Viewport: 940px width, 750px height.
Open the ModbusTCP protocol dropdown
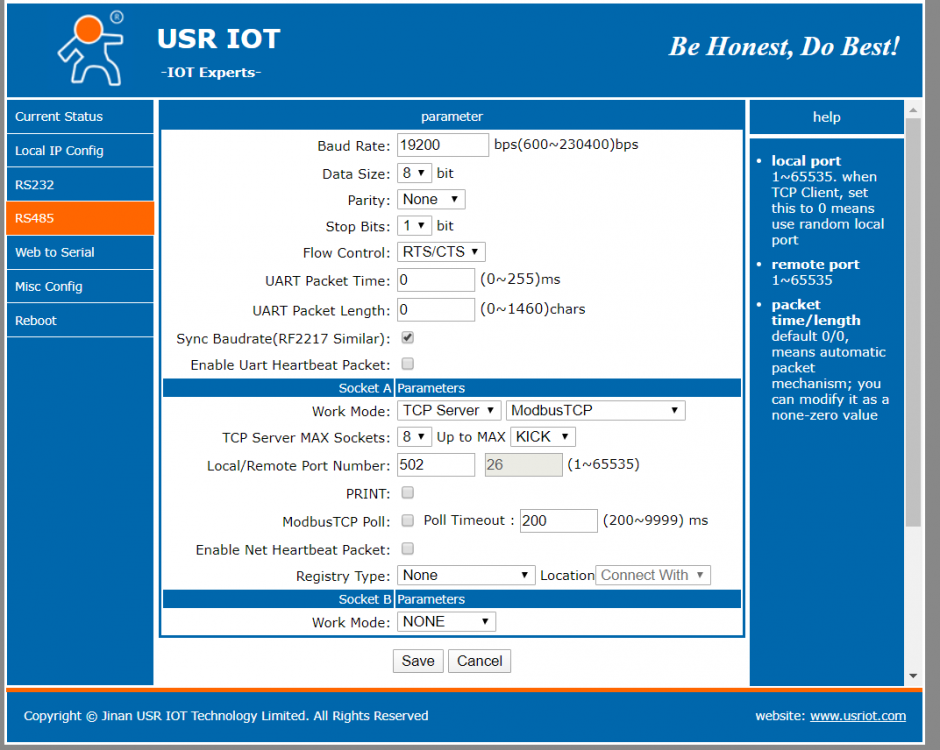click(595, 410)
